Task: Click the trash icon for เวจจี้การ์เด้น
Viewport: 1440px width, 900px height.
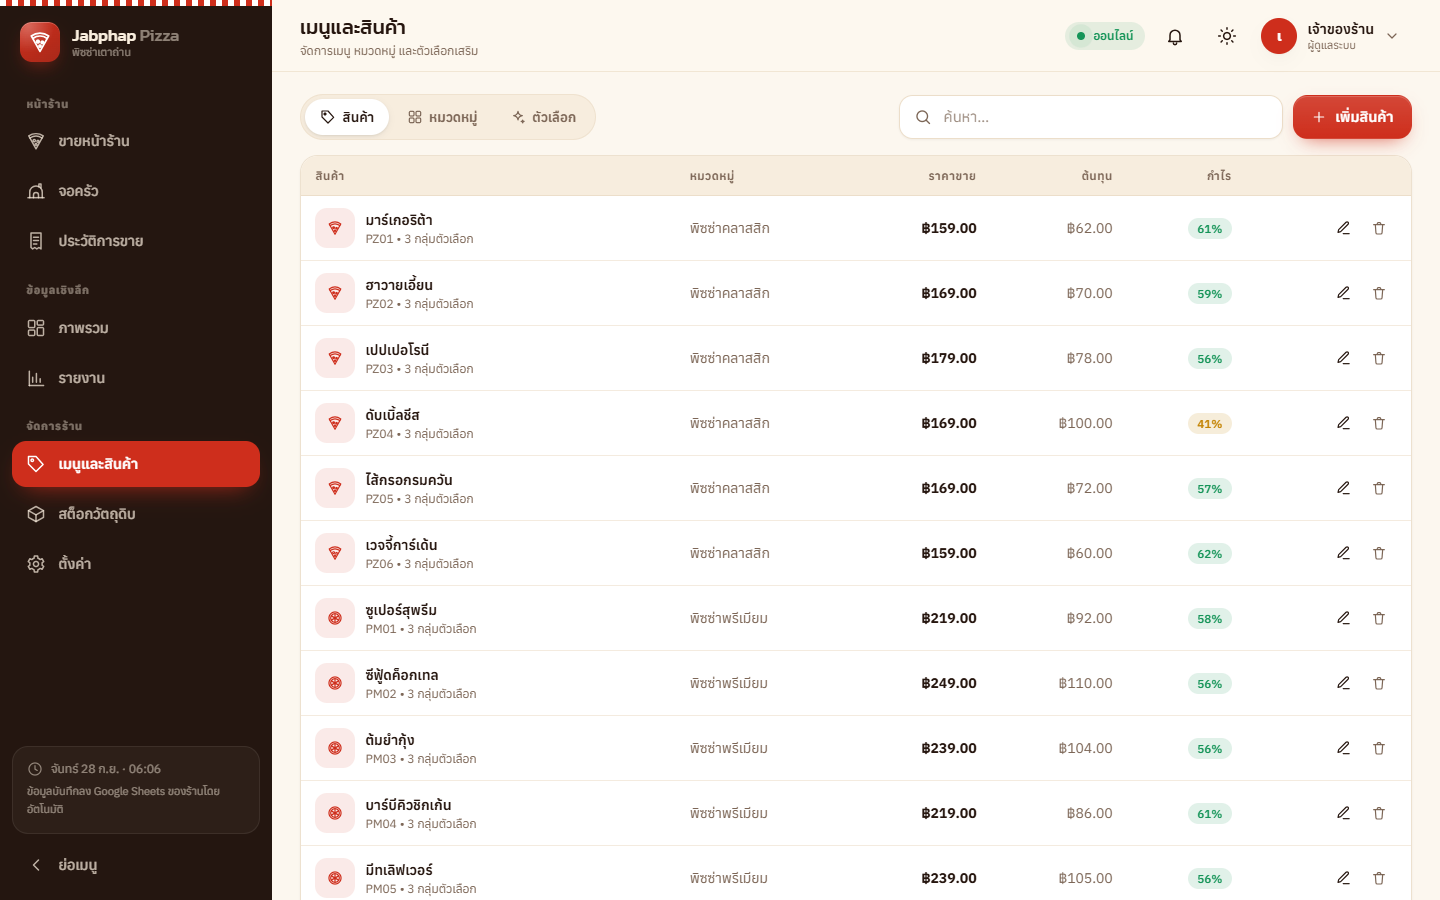Action: pyautogui.click(x=1379, y=553)
